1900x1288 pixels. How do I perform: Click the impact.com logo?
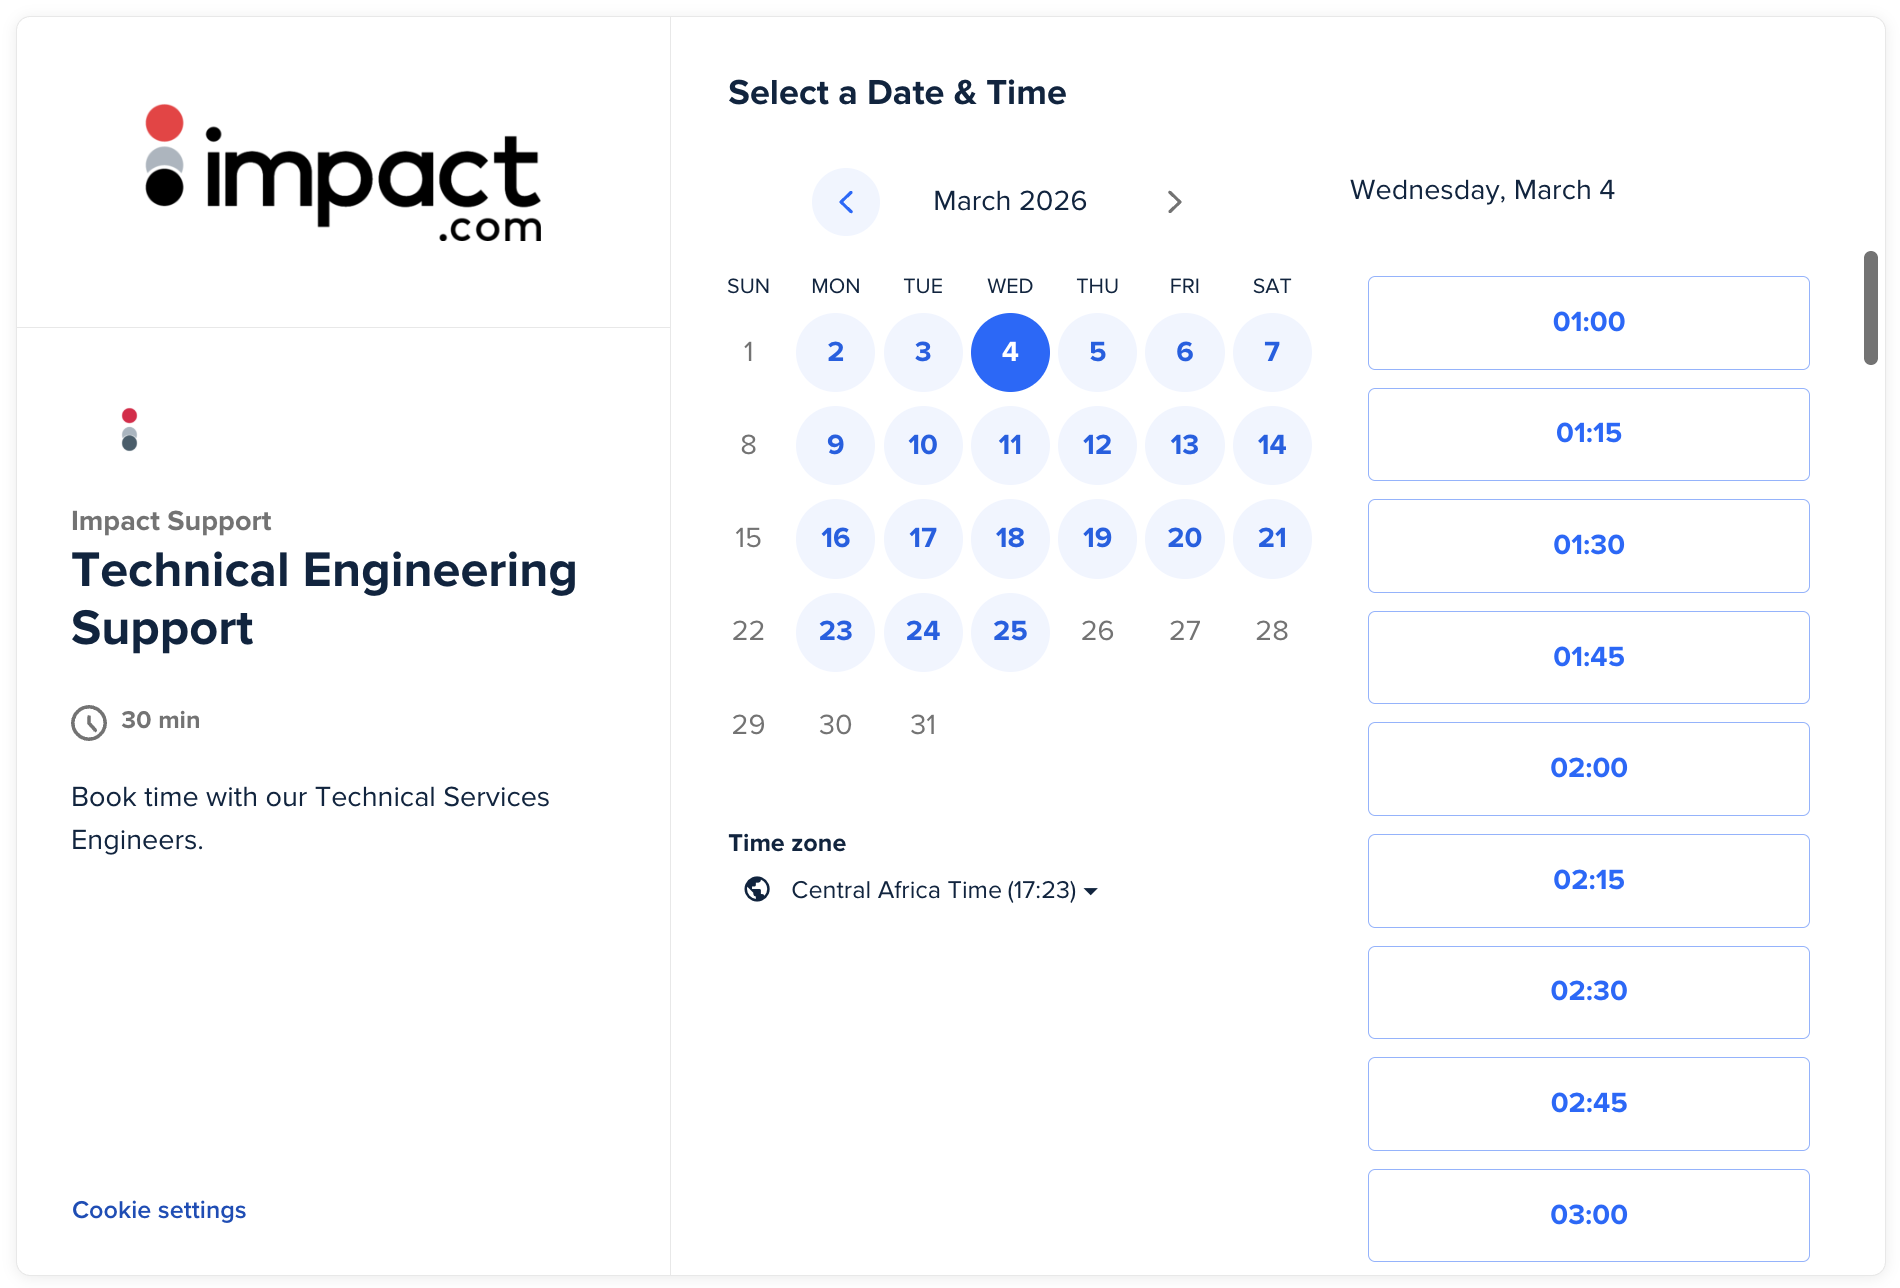pyautogui.click(x=343, y=176)
